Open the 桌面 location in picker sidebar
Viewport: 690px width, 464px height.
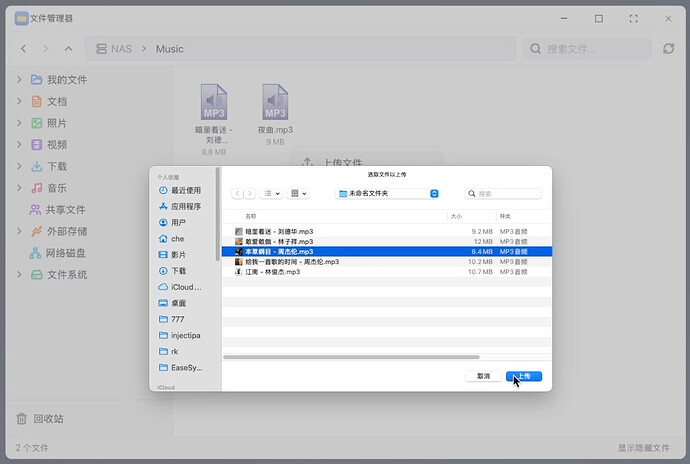click(178, 303)
